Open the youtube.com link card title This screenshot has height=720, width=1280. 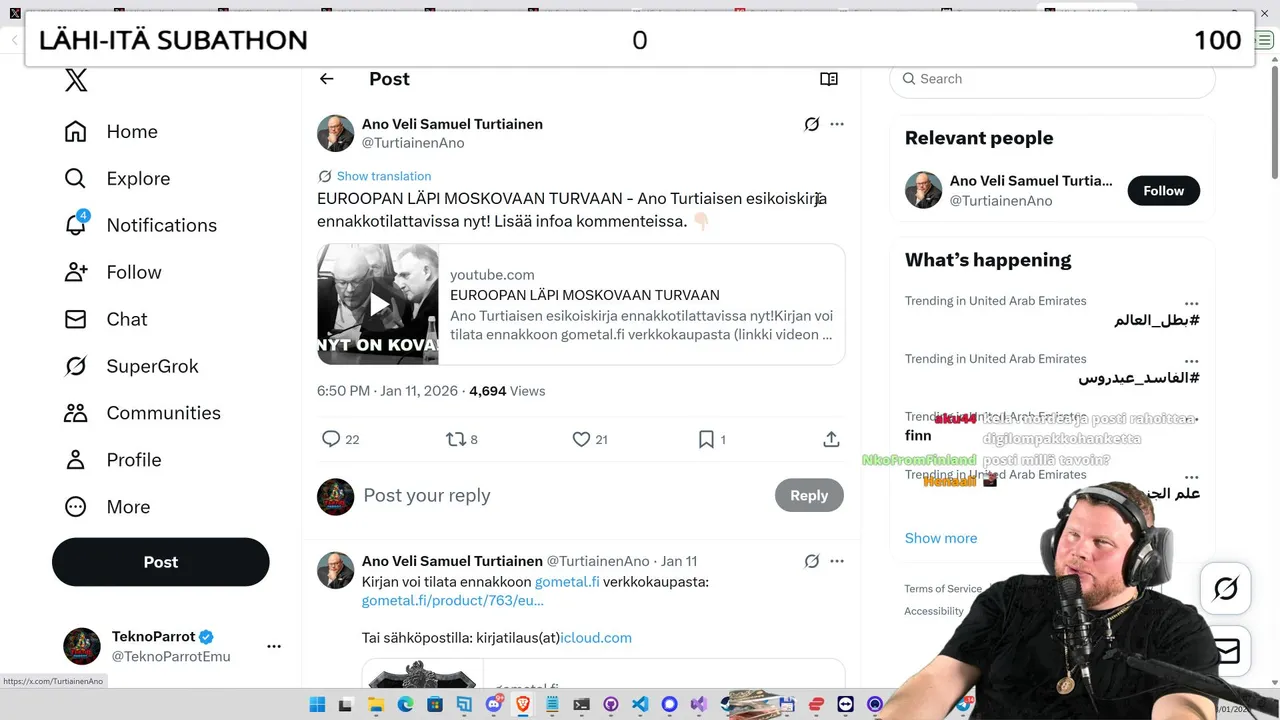585,295
